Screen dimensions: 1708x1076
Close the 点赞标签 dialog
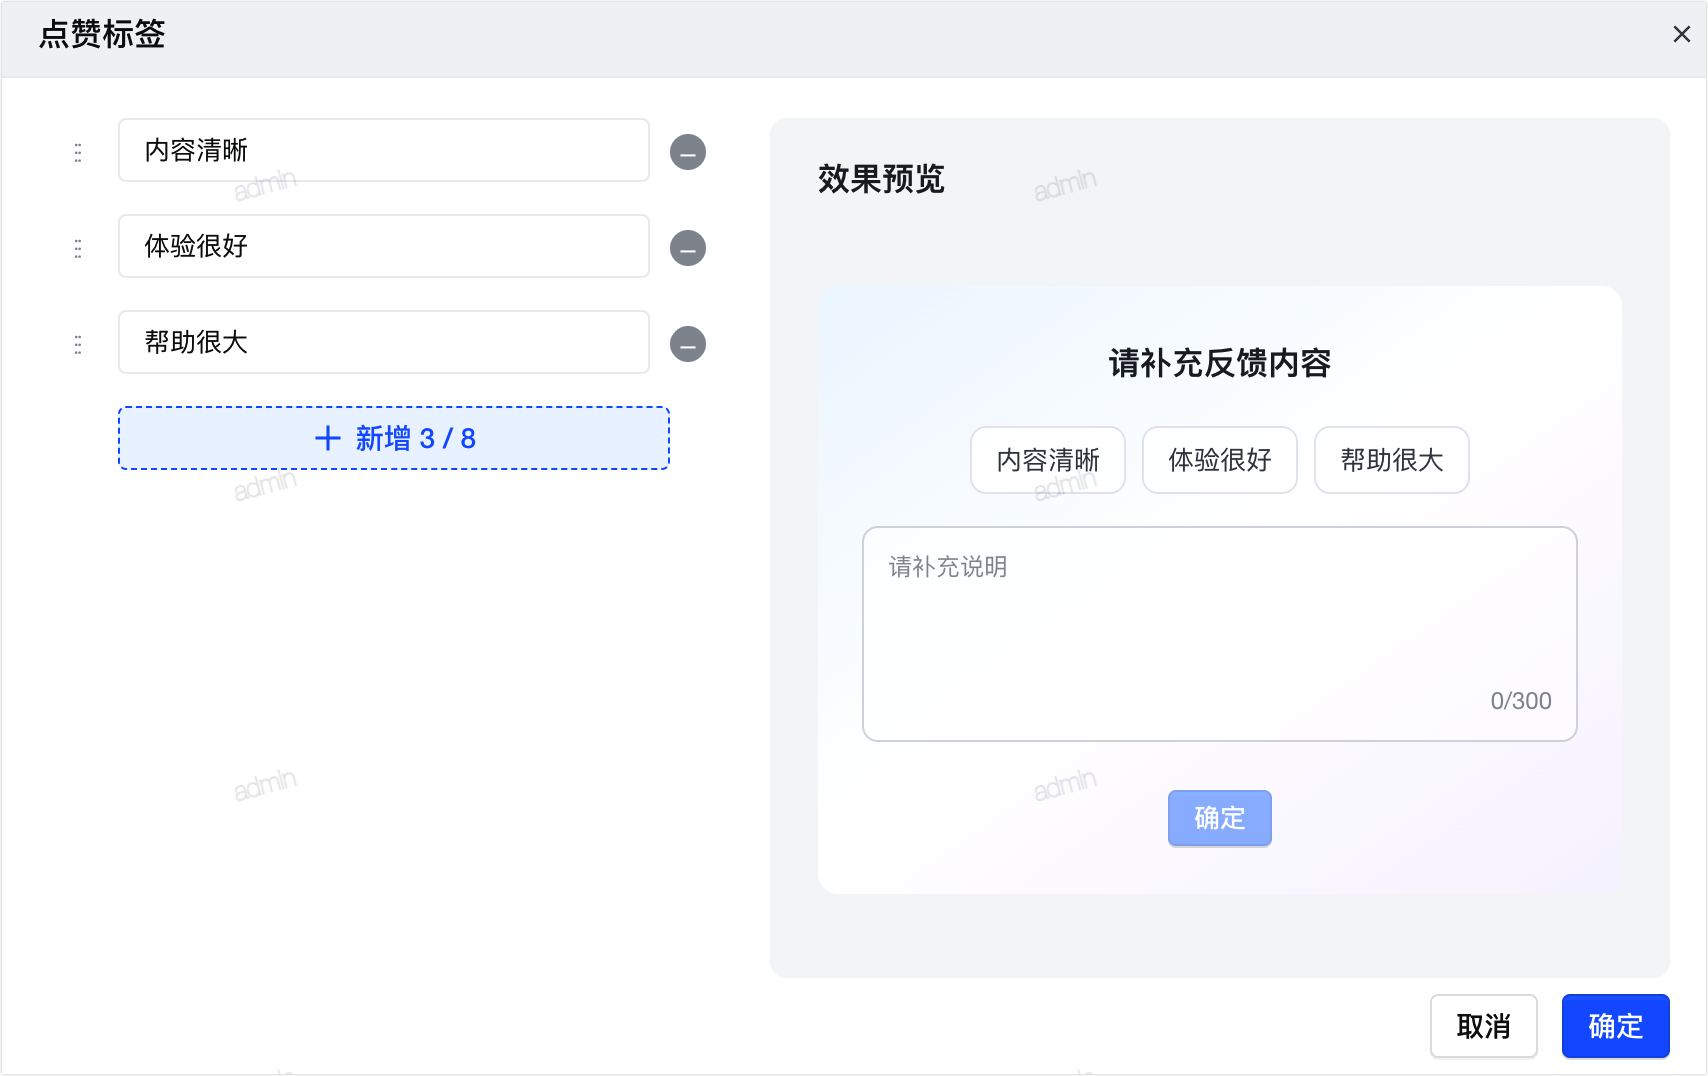(x=1682, y=34)
